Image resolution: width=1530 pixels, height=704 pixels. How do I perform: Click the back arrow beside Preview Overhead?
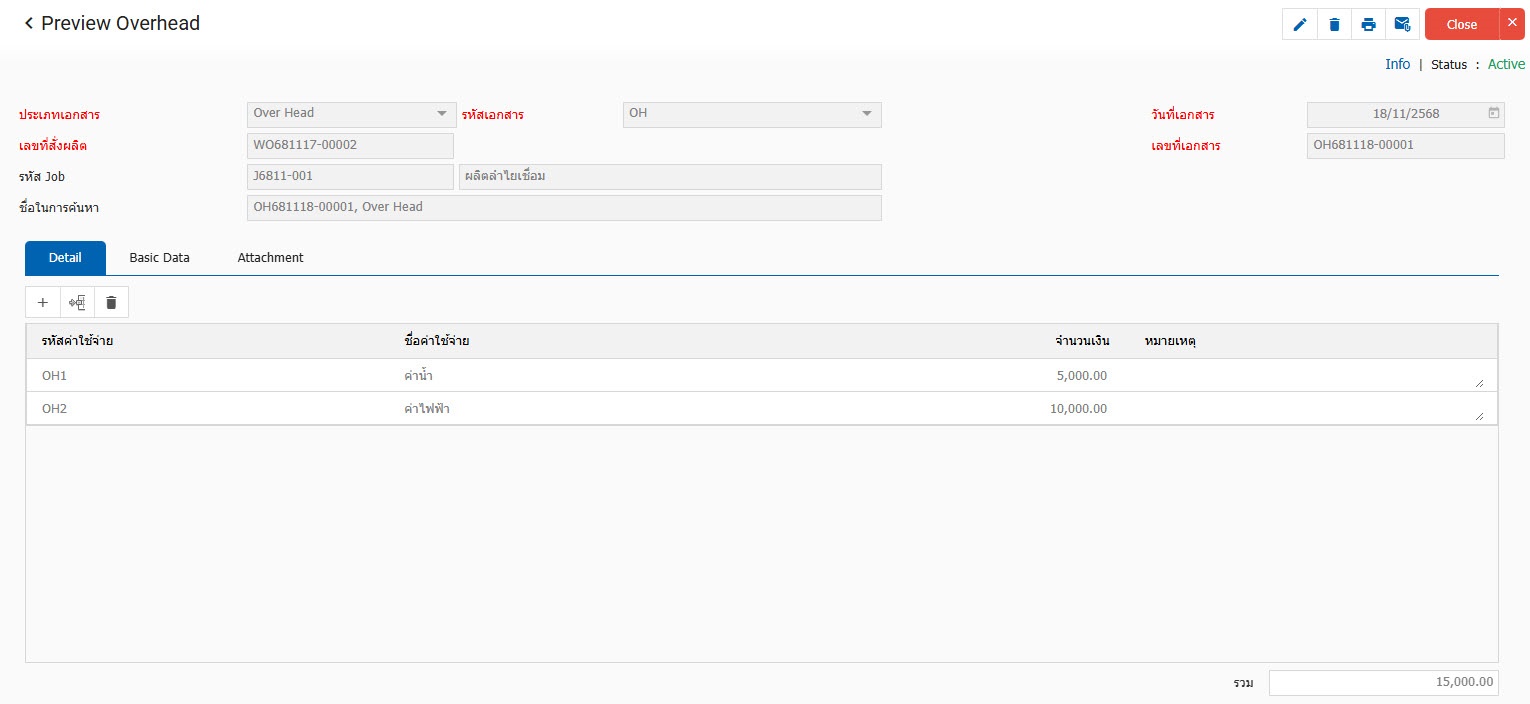pos(29,23)
